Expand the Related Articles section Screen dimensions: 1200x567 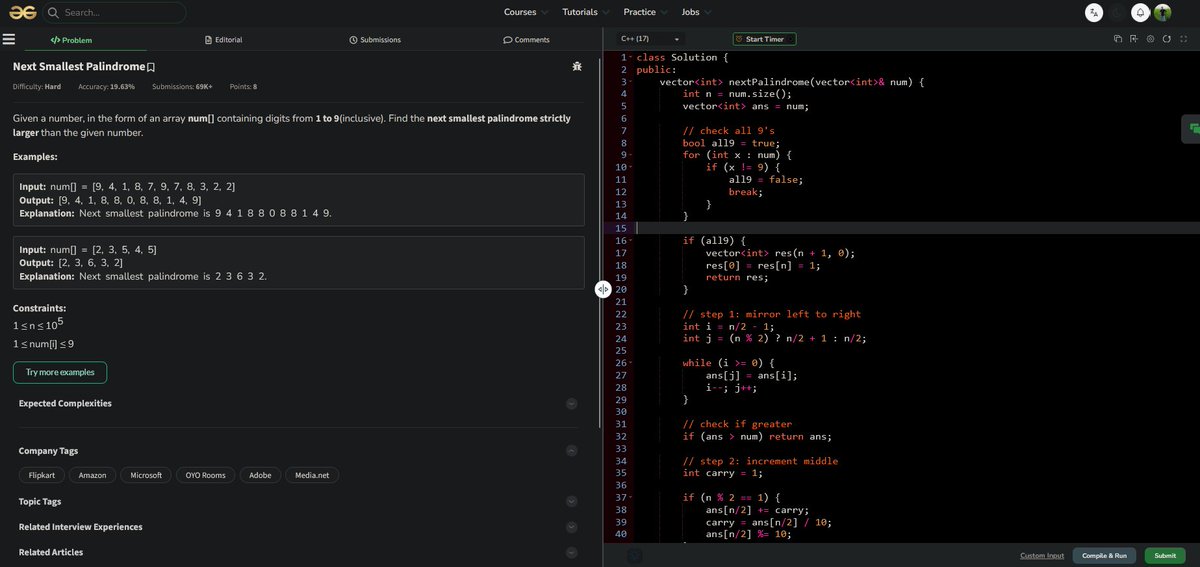tap(571, 552)
